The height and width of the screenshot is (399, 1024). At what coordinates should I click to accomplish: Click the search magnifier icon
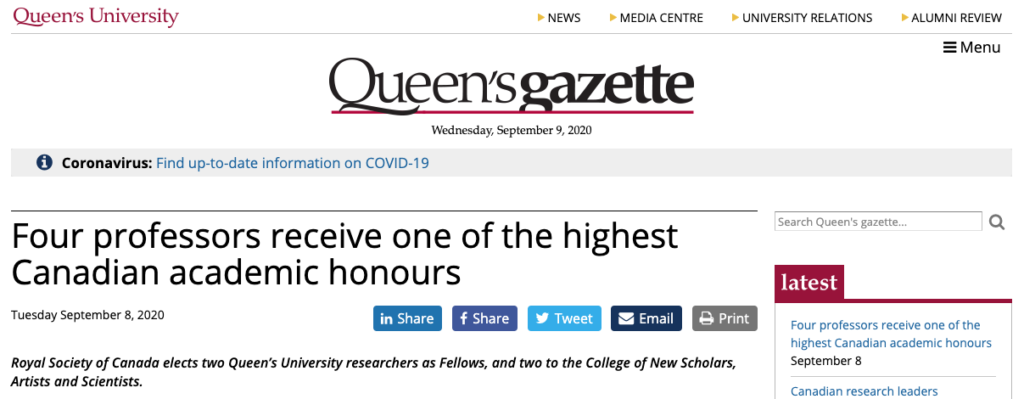[x=997, y=223]
